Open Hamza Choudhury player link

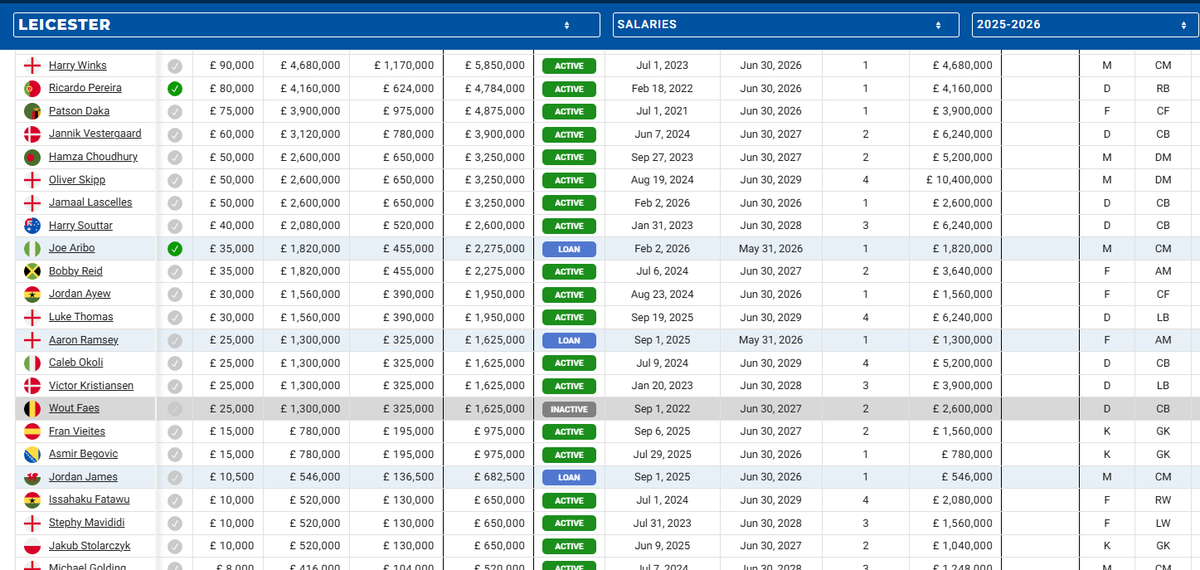click(93, 157)
